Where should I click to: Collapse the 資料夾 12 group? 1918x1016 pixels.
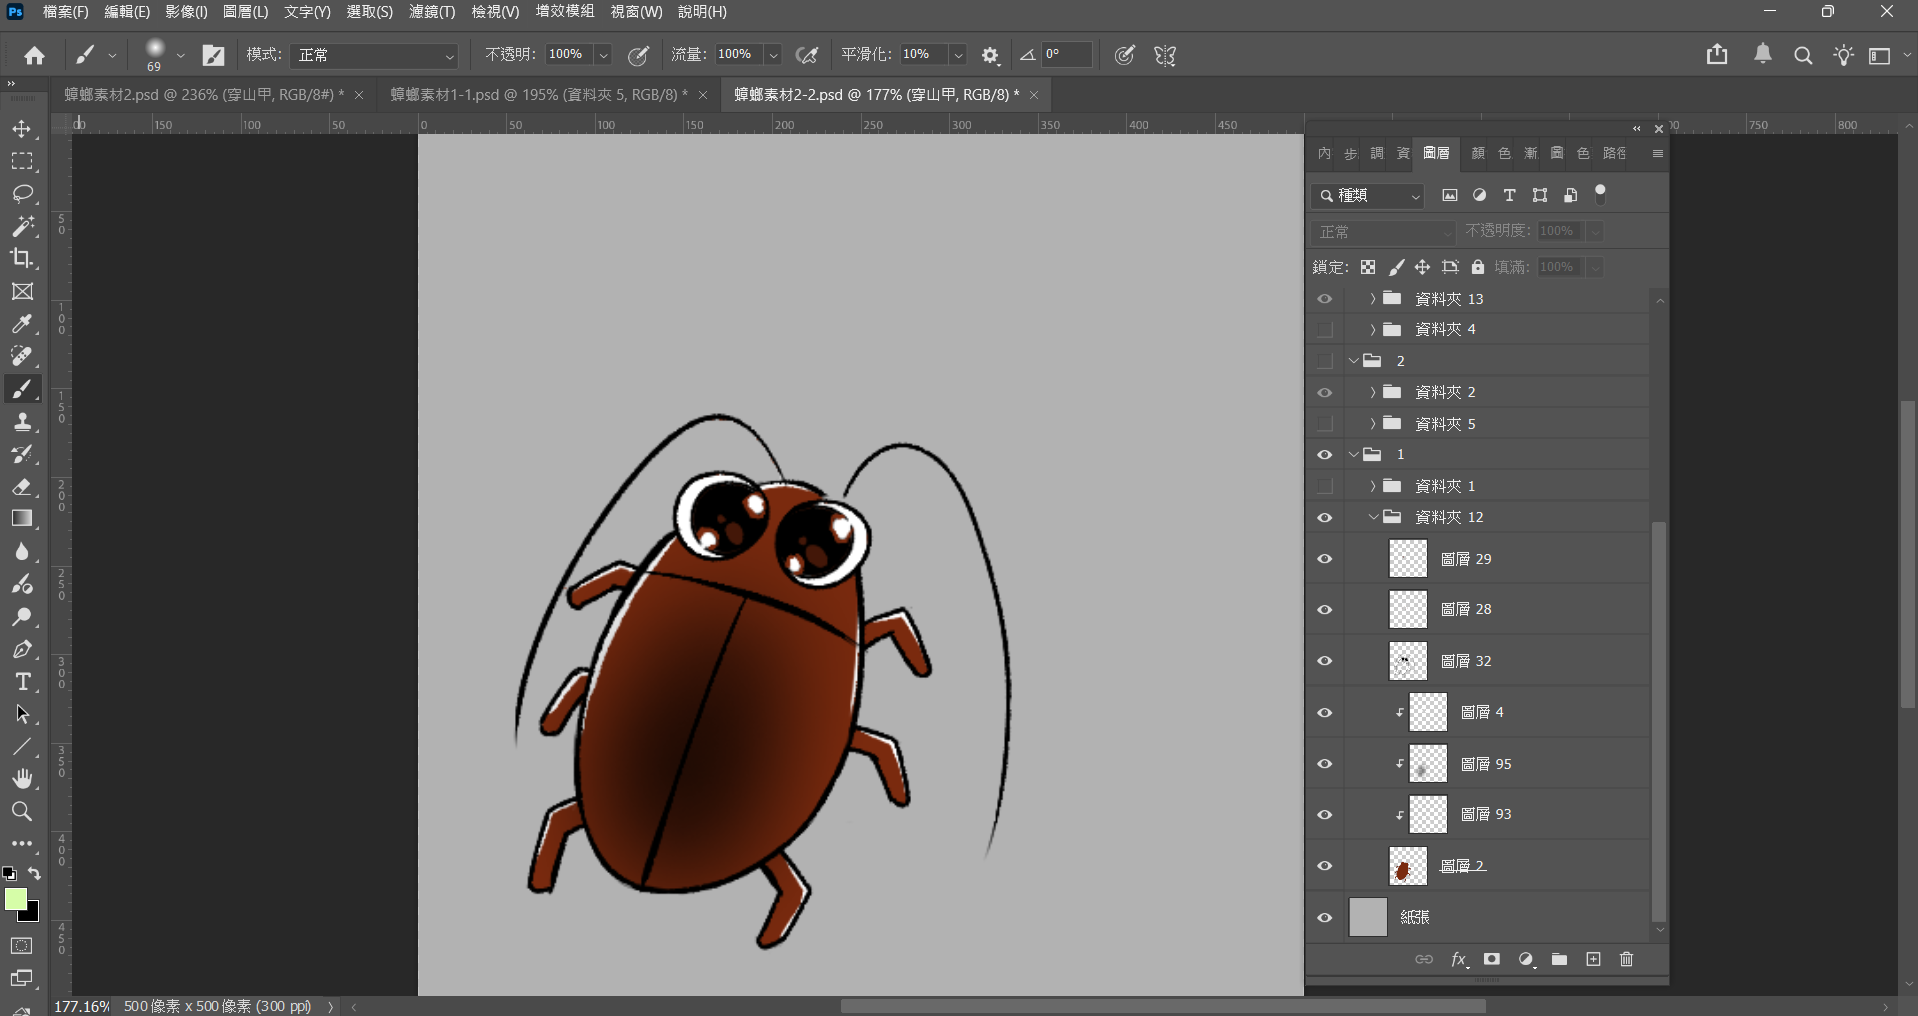tap(1372, 517)
